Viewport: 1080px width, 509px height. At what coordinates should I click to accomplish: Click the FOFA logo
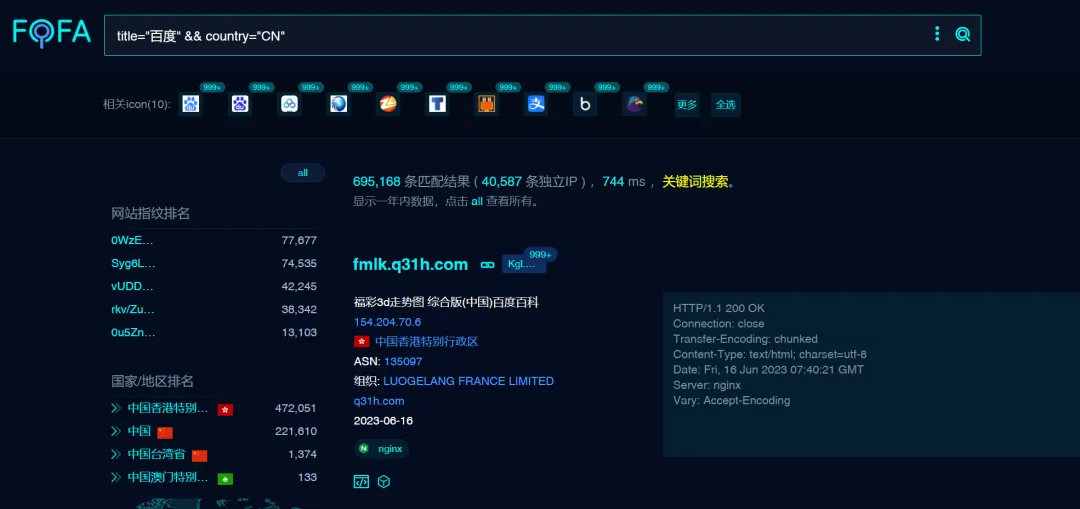tap(52, 34)
